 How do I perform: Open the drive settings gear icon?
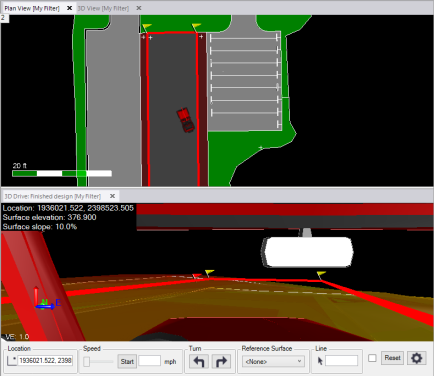click(x=416, y=358)
